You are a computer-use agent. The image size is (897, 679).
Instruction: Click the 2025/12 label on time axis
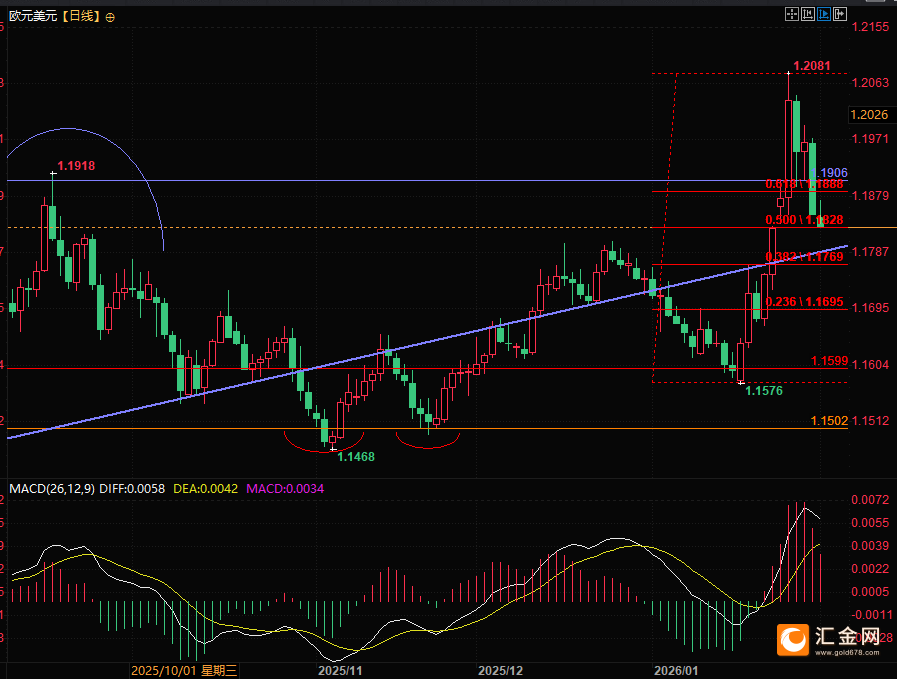tap(501, 670)
